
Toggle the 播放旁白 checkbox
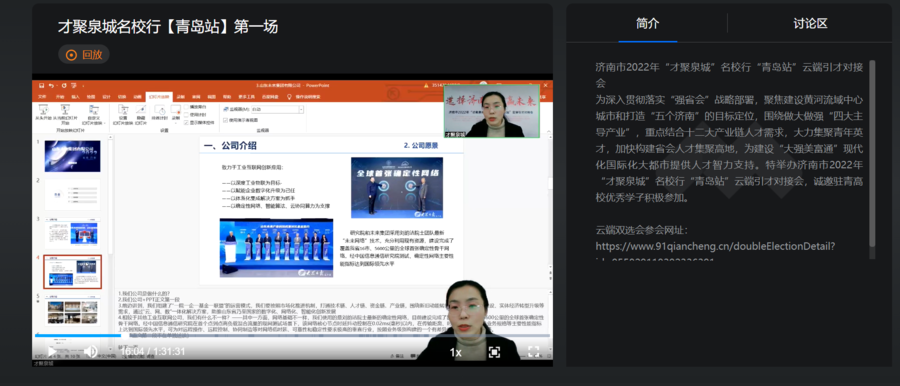[187, 107]
